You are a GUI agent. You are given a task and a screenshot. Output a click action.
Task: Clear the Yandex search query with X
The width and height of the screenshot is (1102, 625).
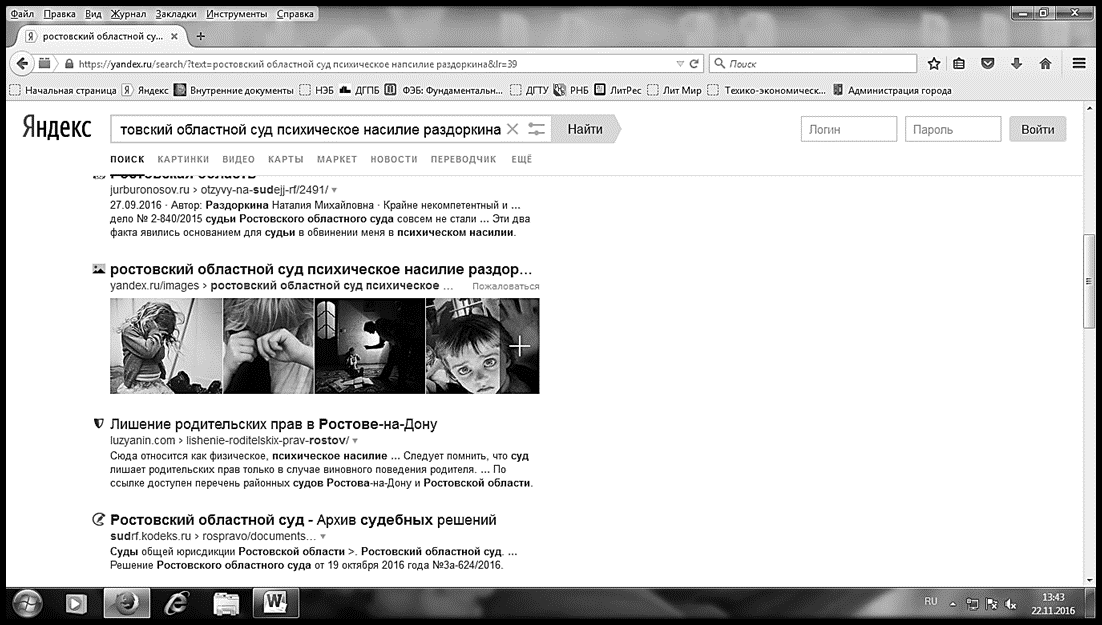pyautogui.click(x=512, y=129)
